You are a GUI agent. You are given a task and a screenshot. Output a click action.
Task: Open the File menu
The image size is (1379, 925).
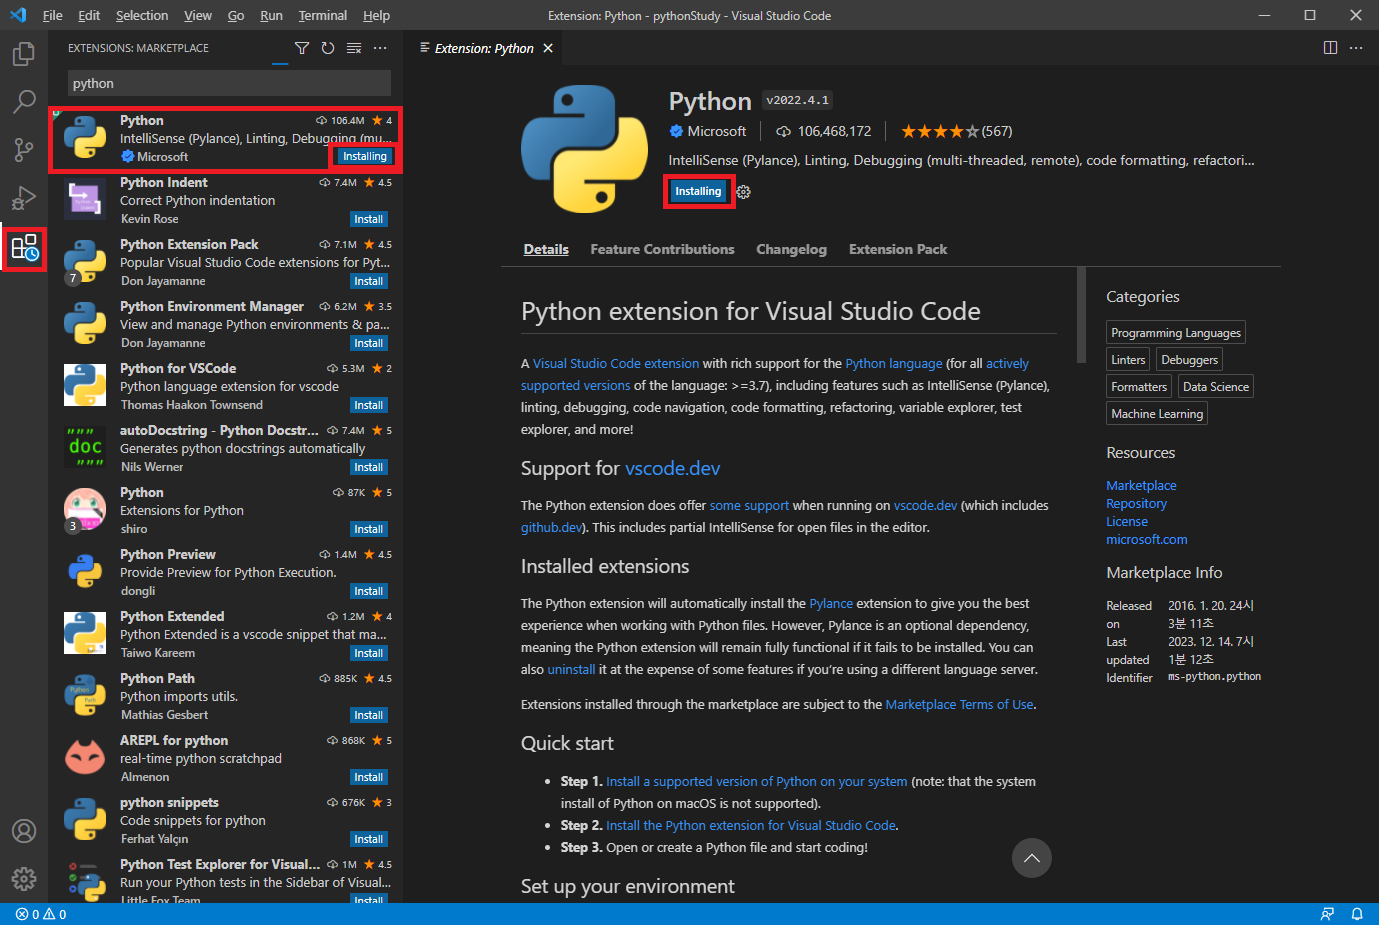pyautogui.click(x=53, y=15)
